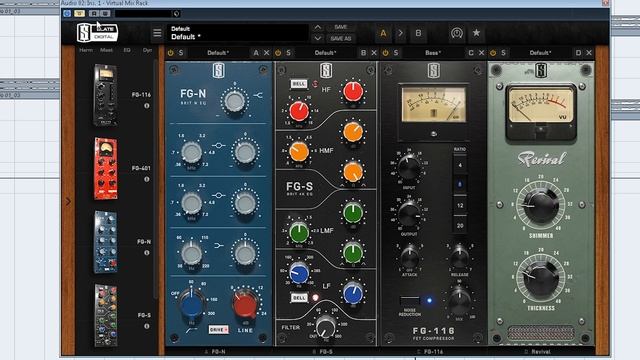
Task: Switch to EQ module category tab
Action: point(127,50)
